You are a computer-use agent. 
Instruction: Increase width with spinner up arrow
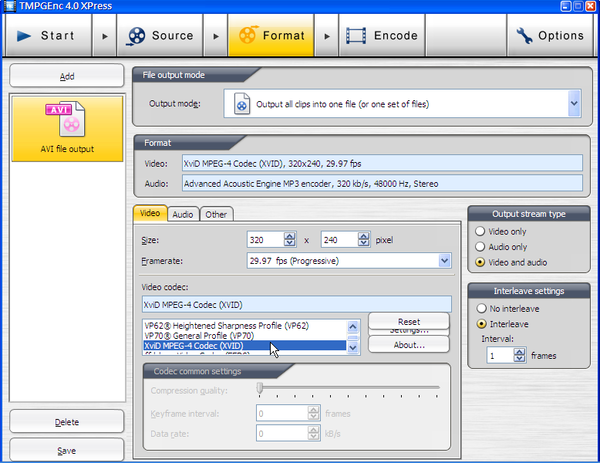tap(290, 236)
